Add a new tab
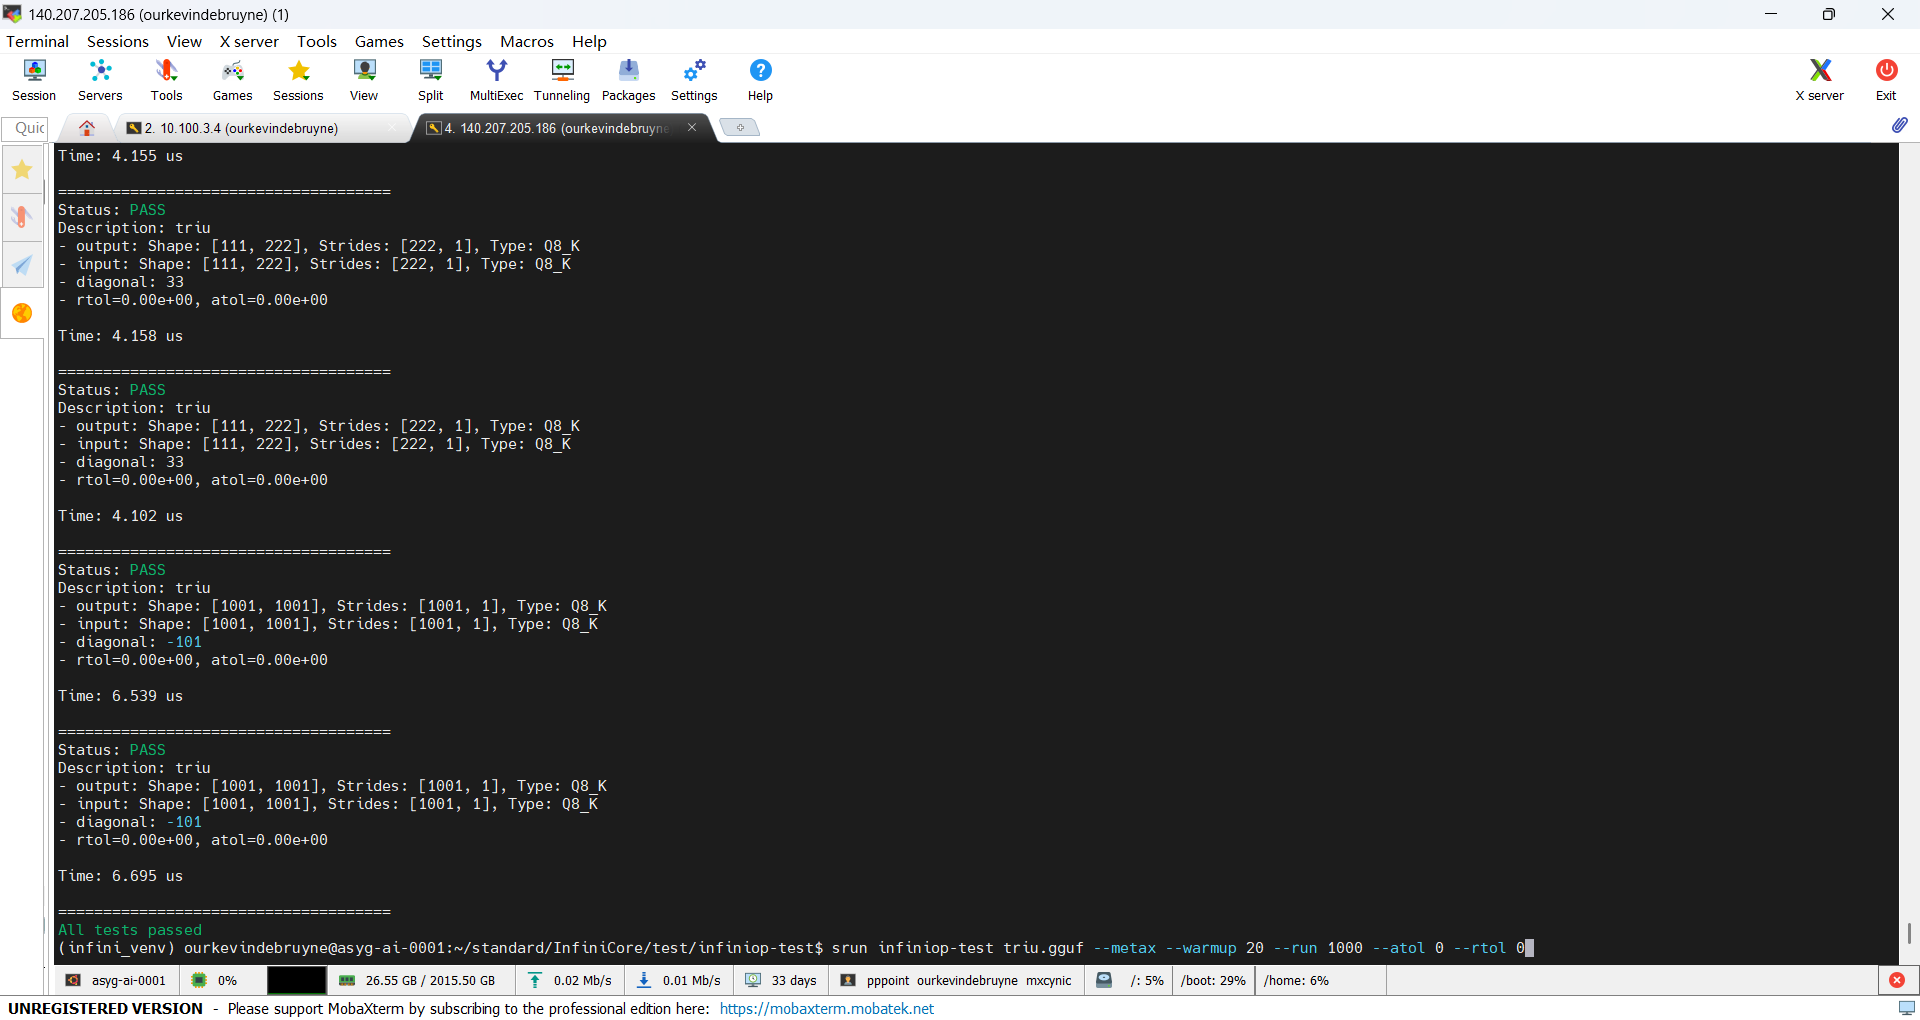Screen dimensions: 1920x1020 pos(740,127)
